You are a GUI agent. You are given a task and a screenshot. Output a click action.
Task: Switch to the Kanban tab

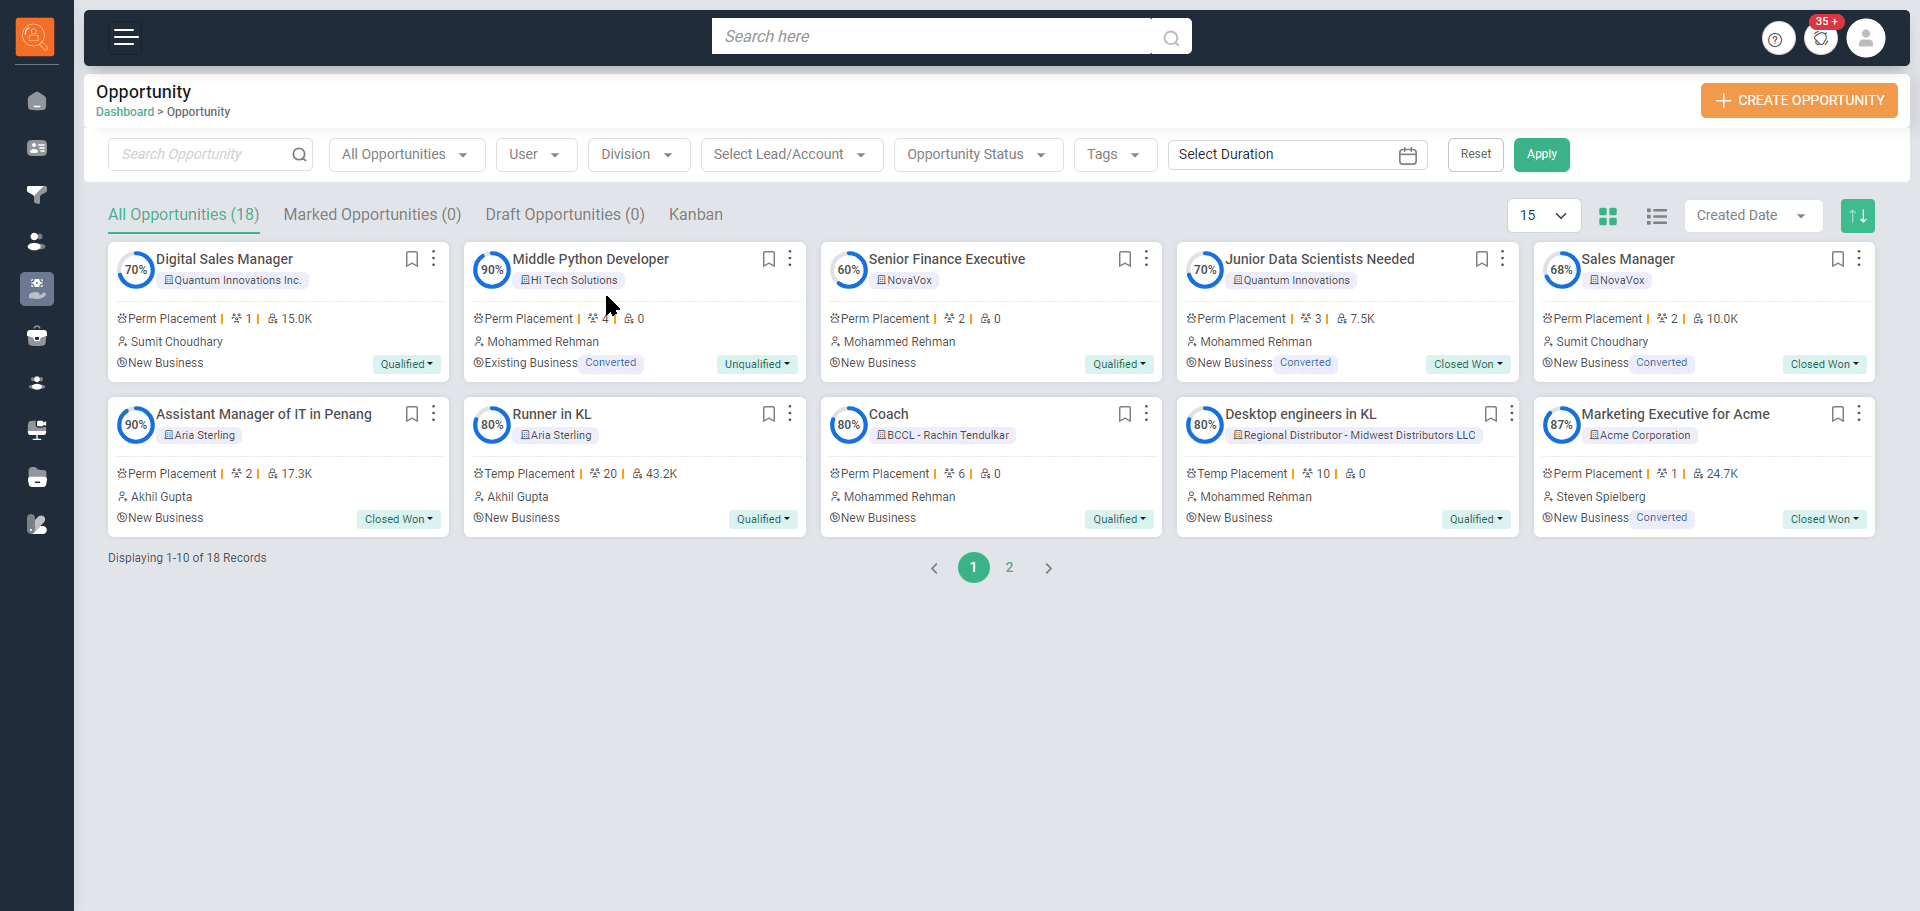pos(695,215)
